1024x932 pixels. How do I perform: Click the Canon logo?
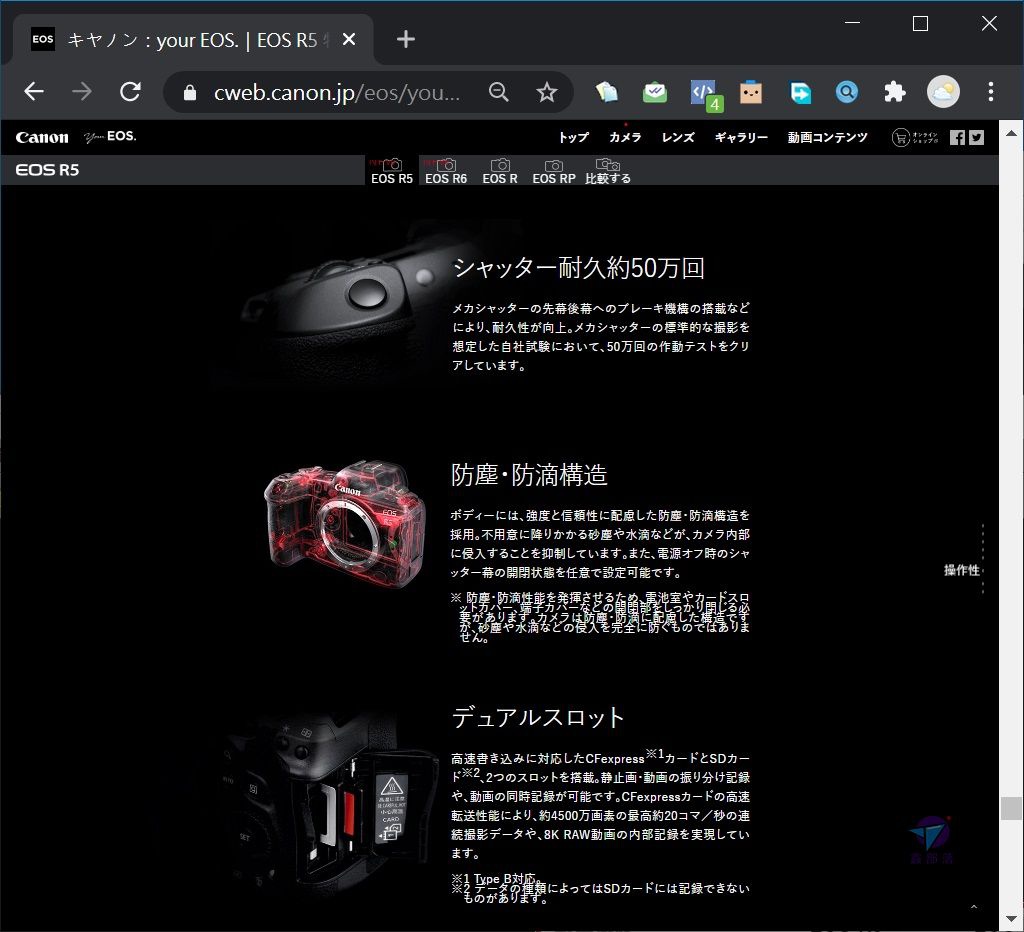click(x=42, y=137)
